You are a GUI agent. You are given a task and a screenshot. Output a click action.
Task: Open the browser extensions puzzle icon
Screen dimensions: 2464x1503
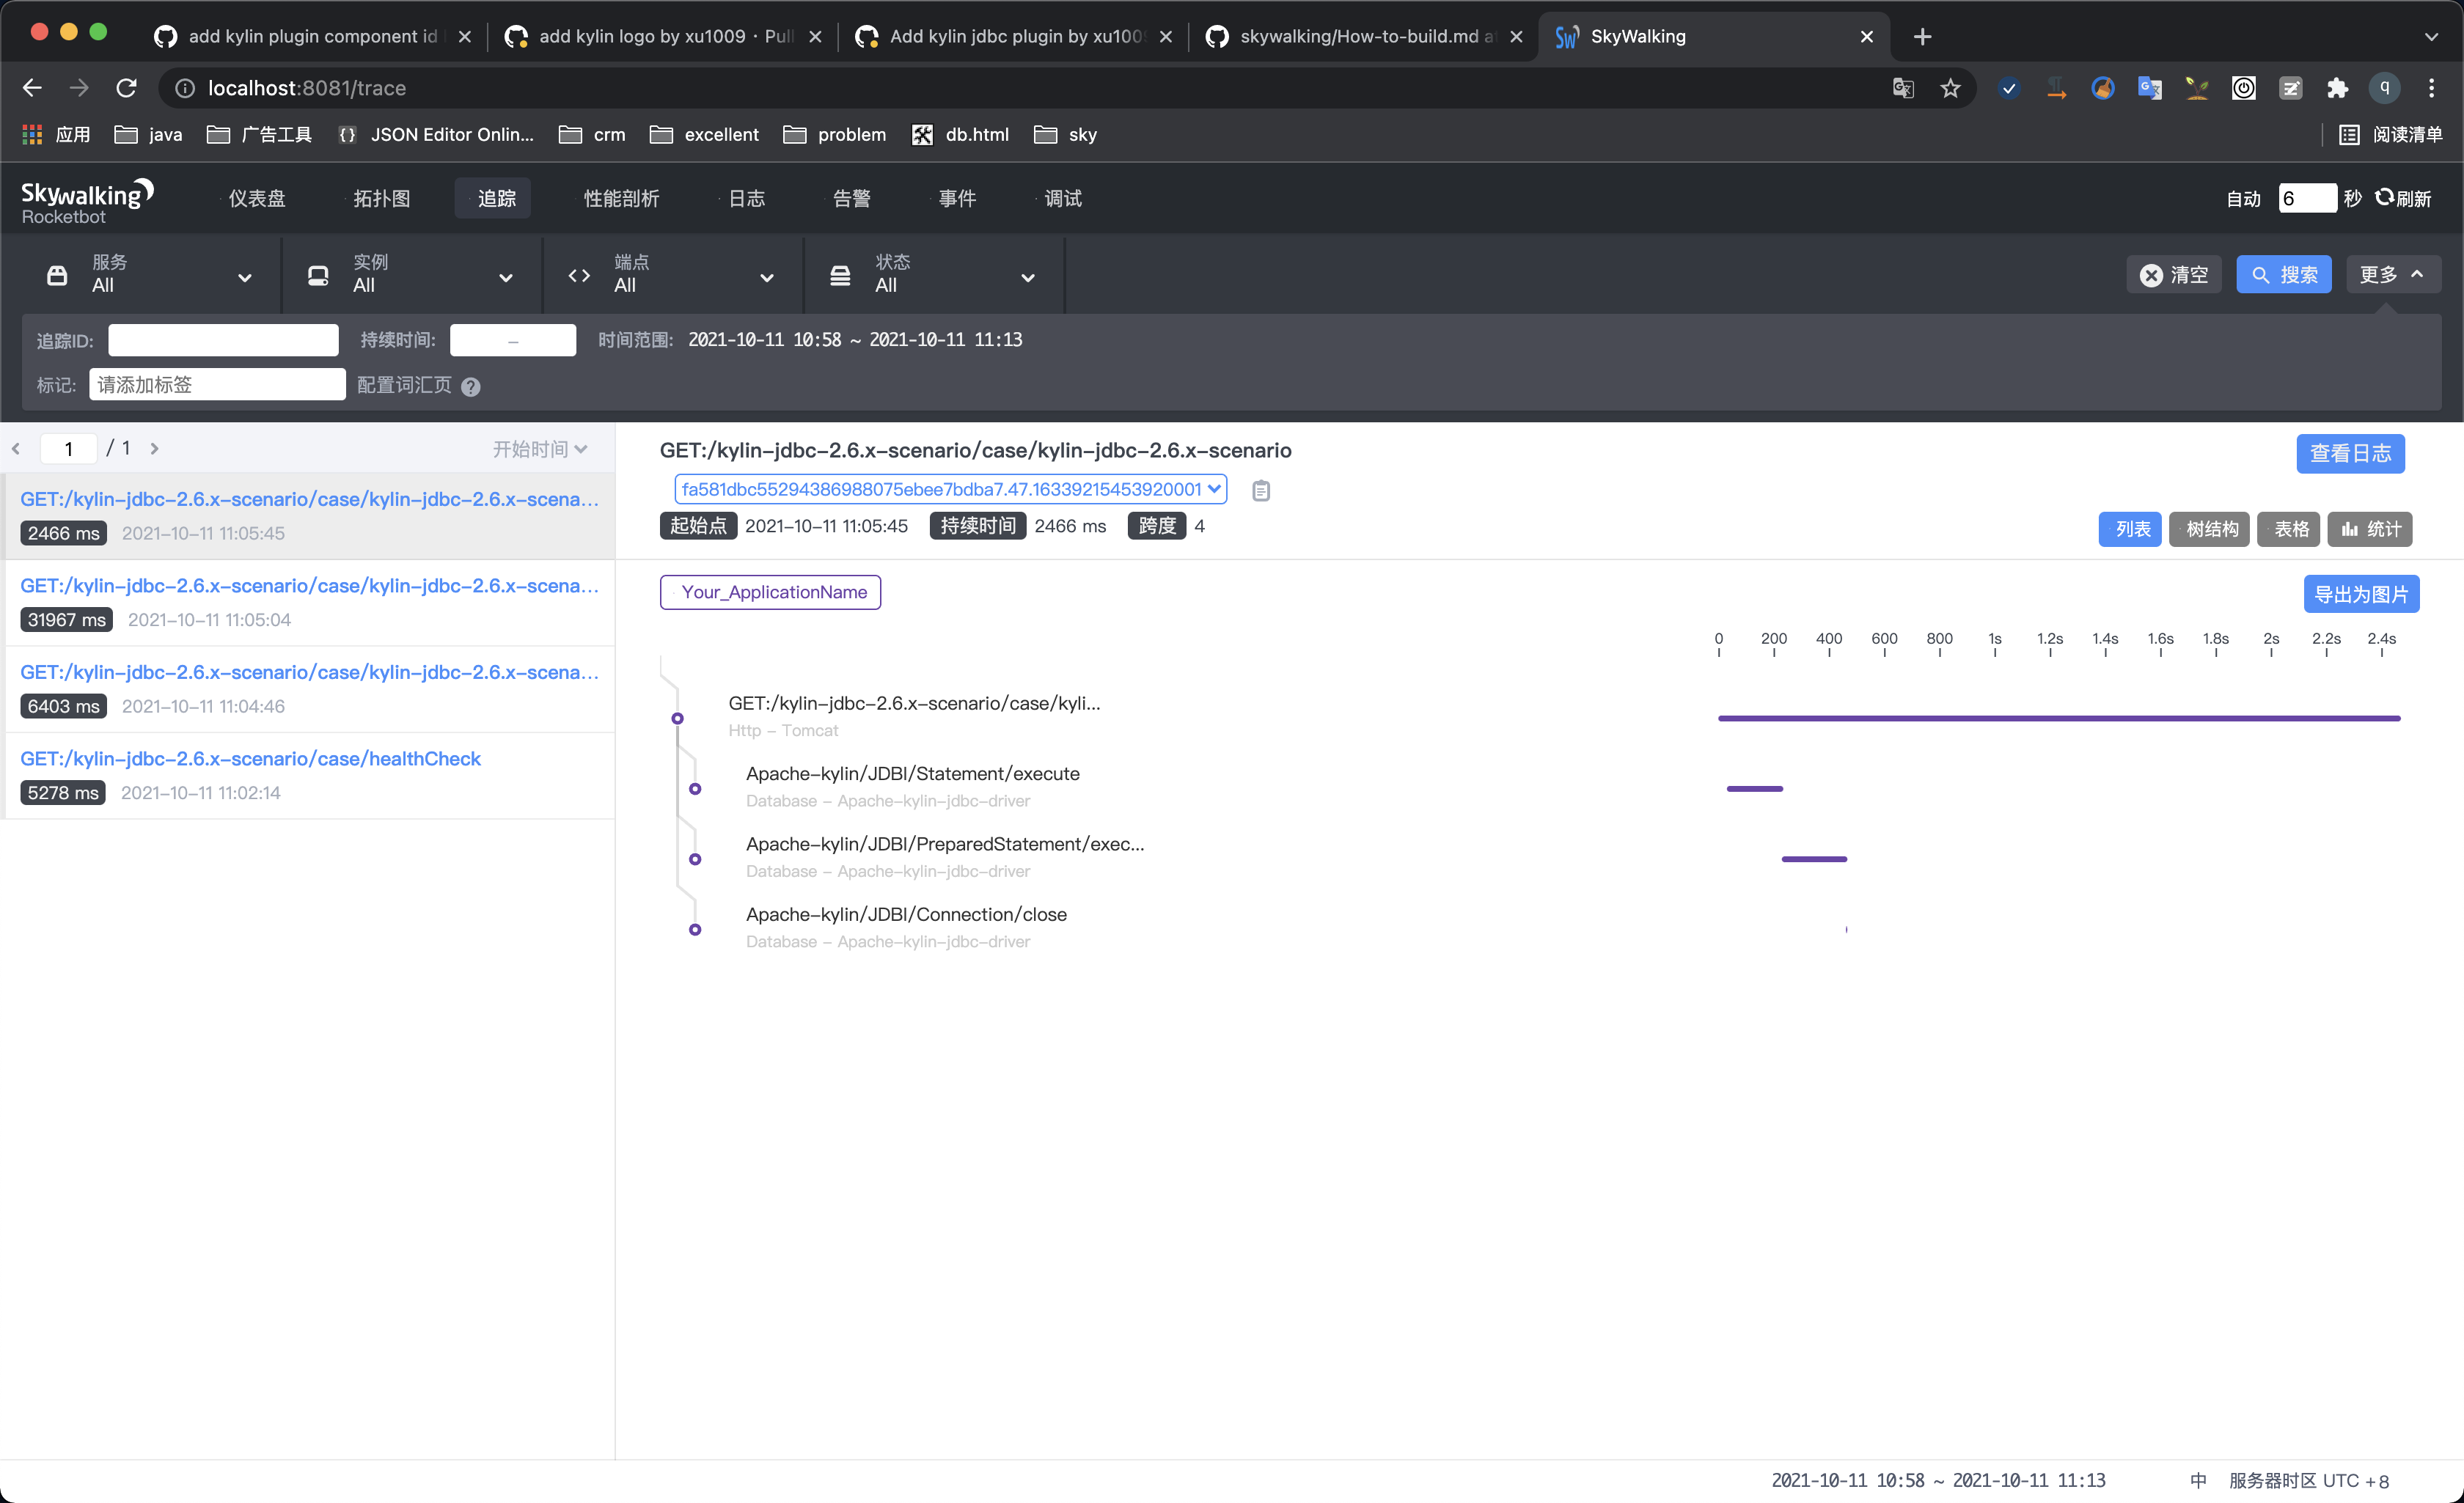(x=2337, y=88)
